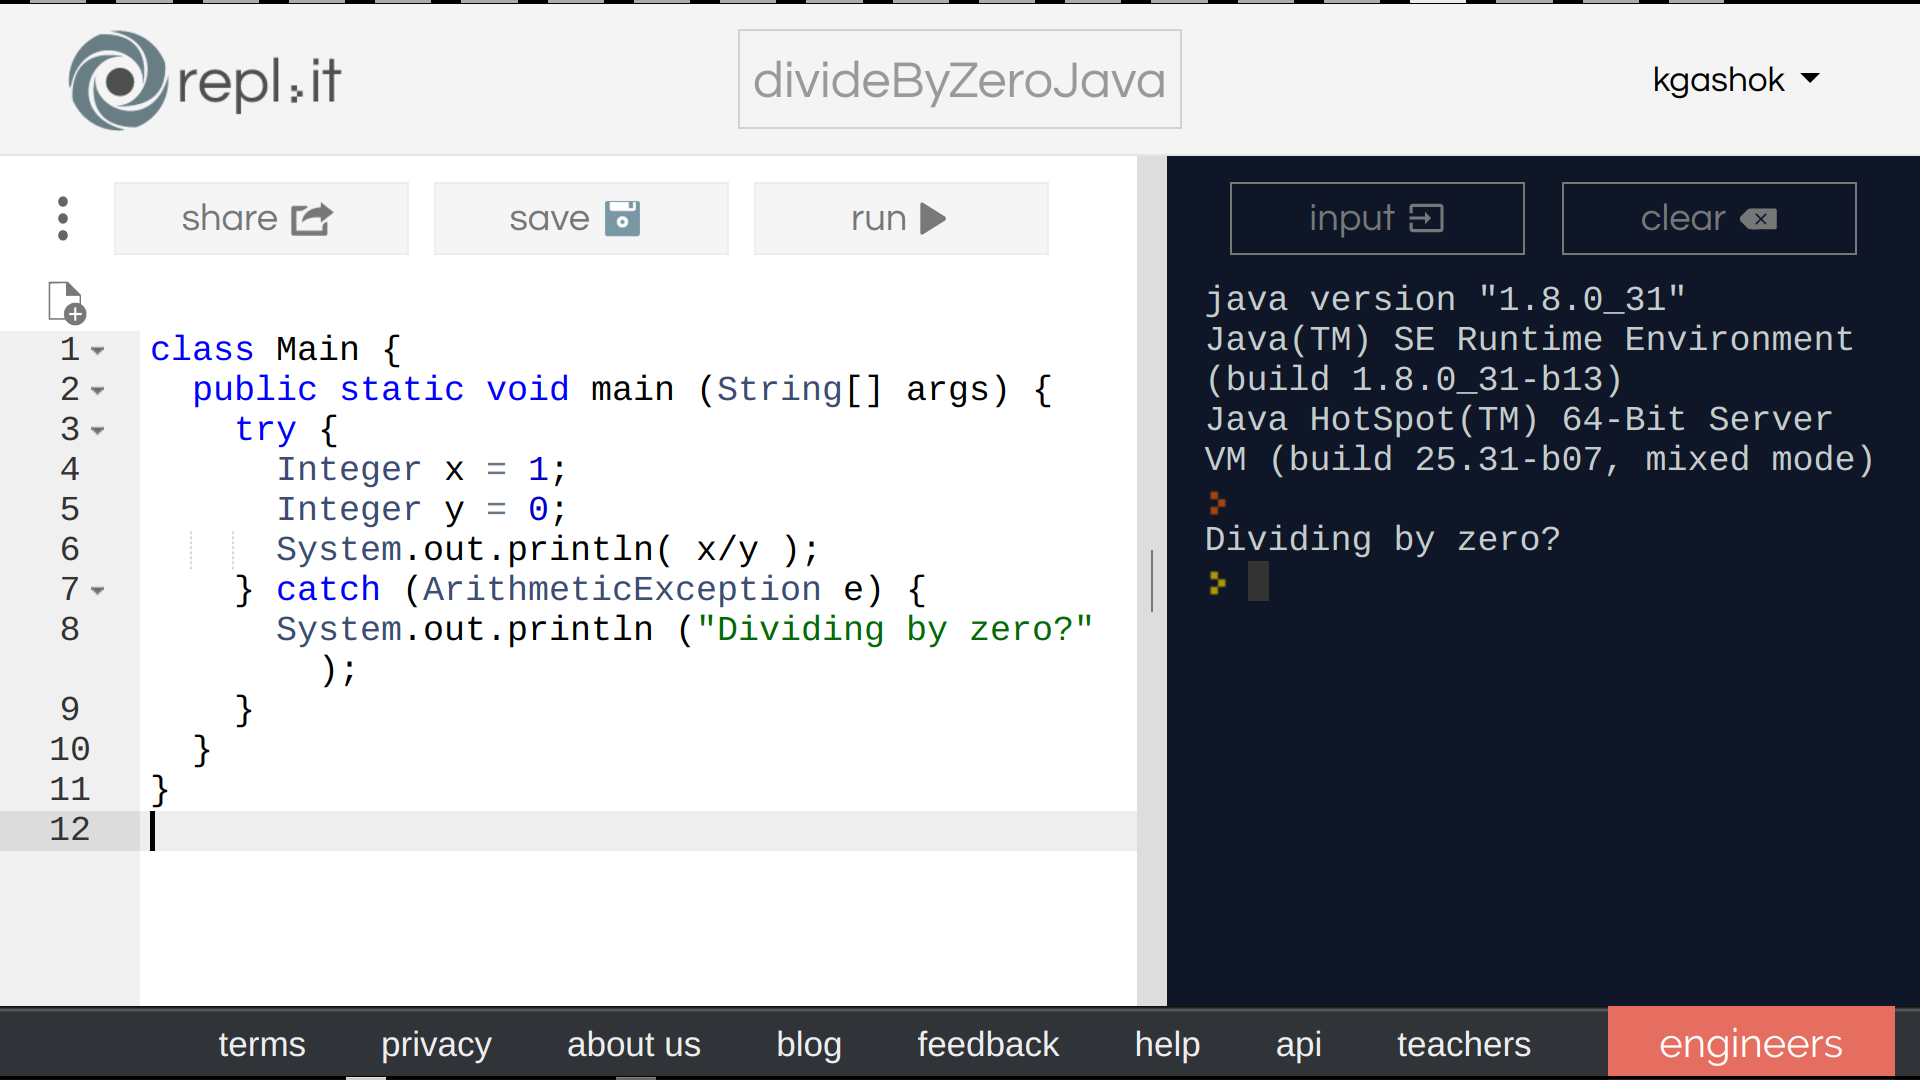Clear the console output
1920x1080 pixels.
[1709, 218]
